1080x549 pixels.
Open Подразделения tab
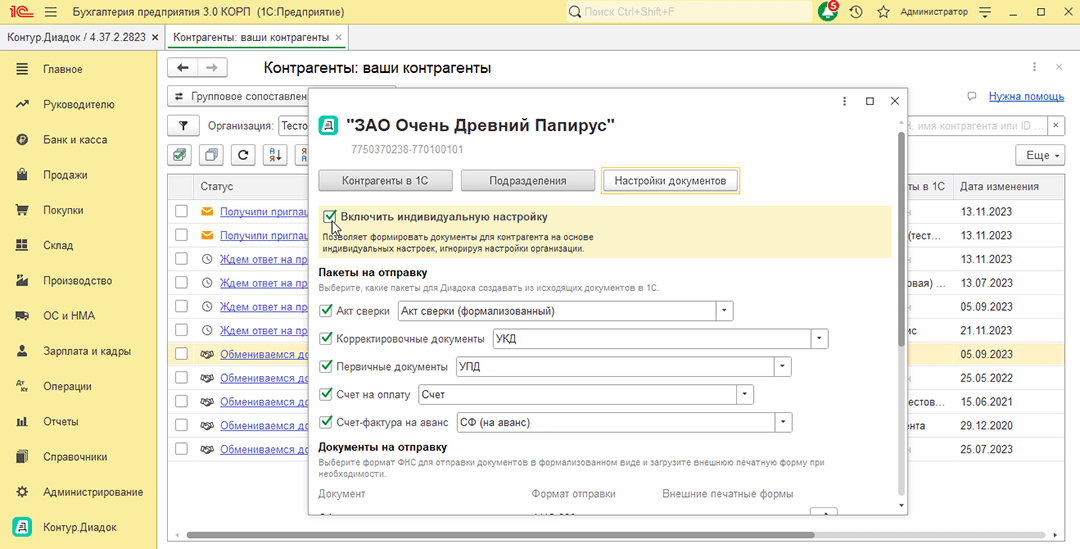[x=528, y=180]
